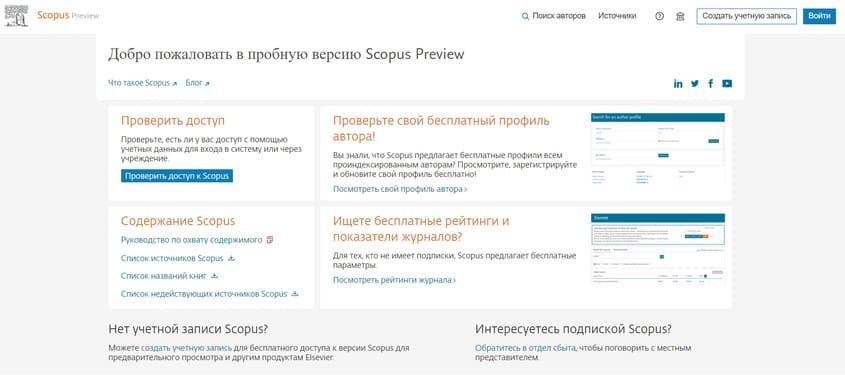
Task: Open the Что такое Scopus link
Action: click(x=139, y=83)
